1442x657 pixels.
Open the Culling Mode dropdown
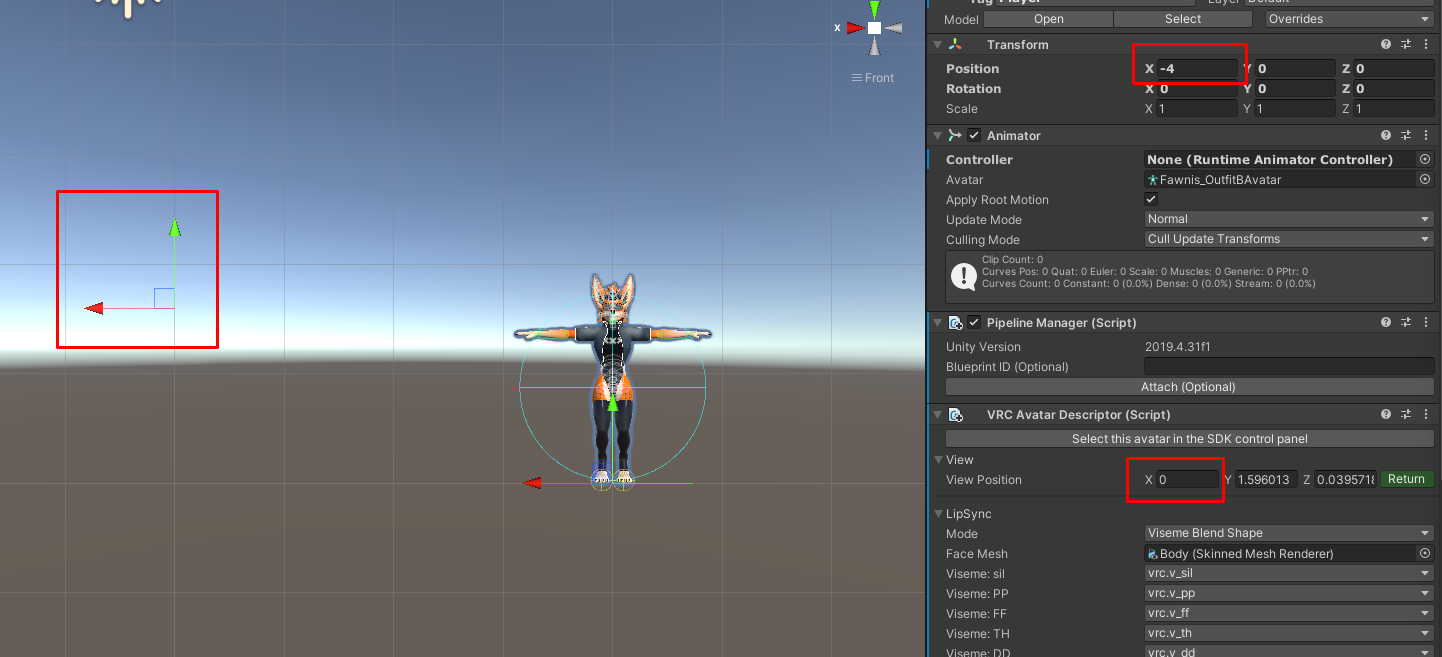point(1289,239)
